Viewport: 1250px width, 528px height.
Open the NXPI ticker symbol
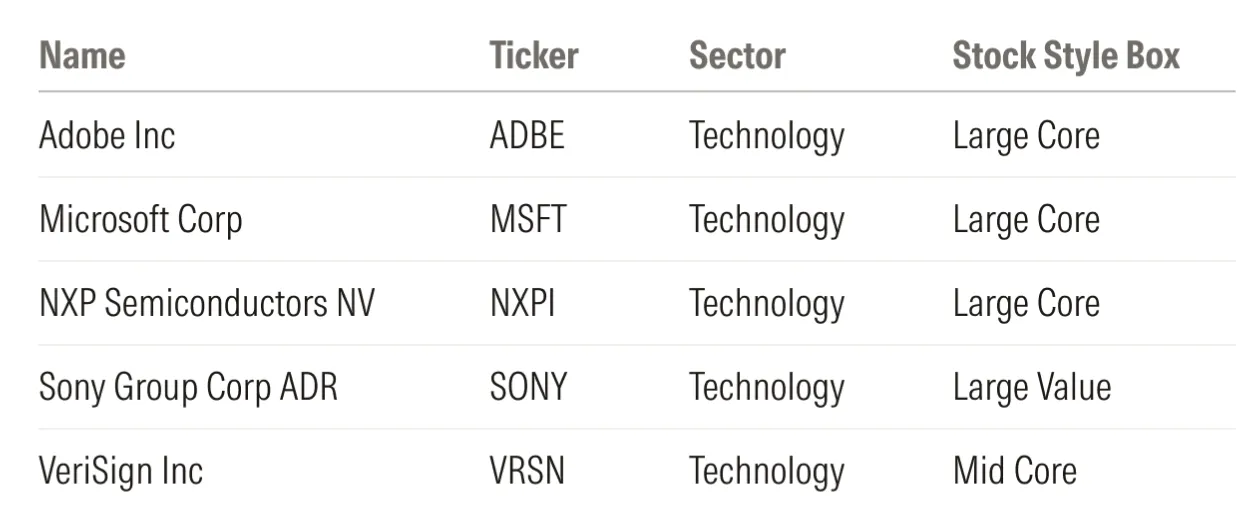tap(522, 303)
